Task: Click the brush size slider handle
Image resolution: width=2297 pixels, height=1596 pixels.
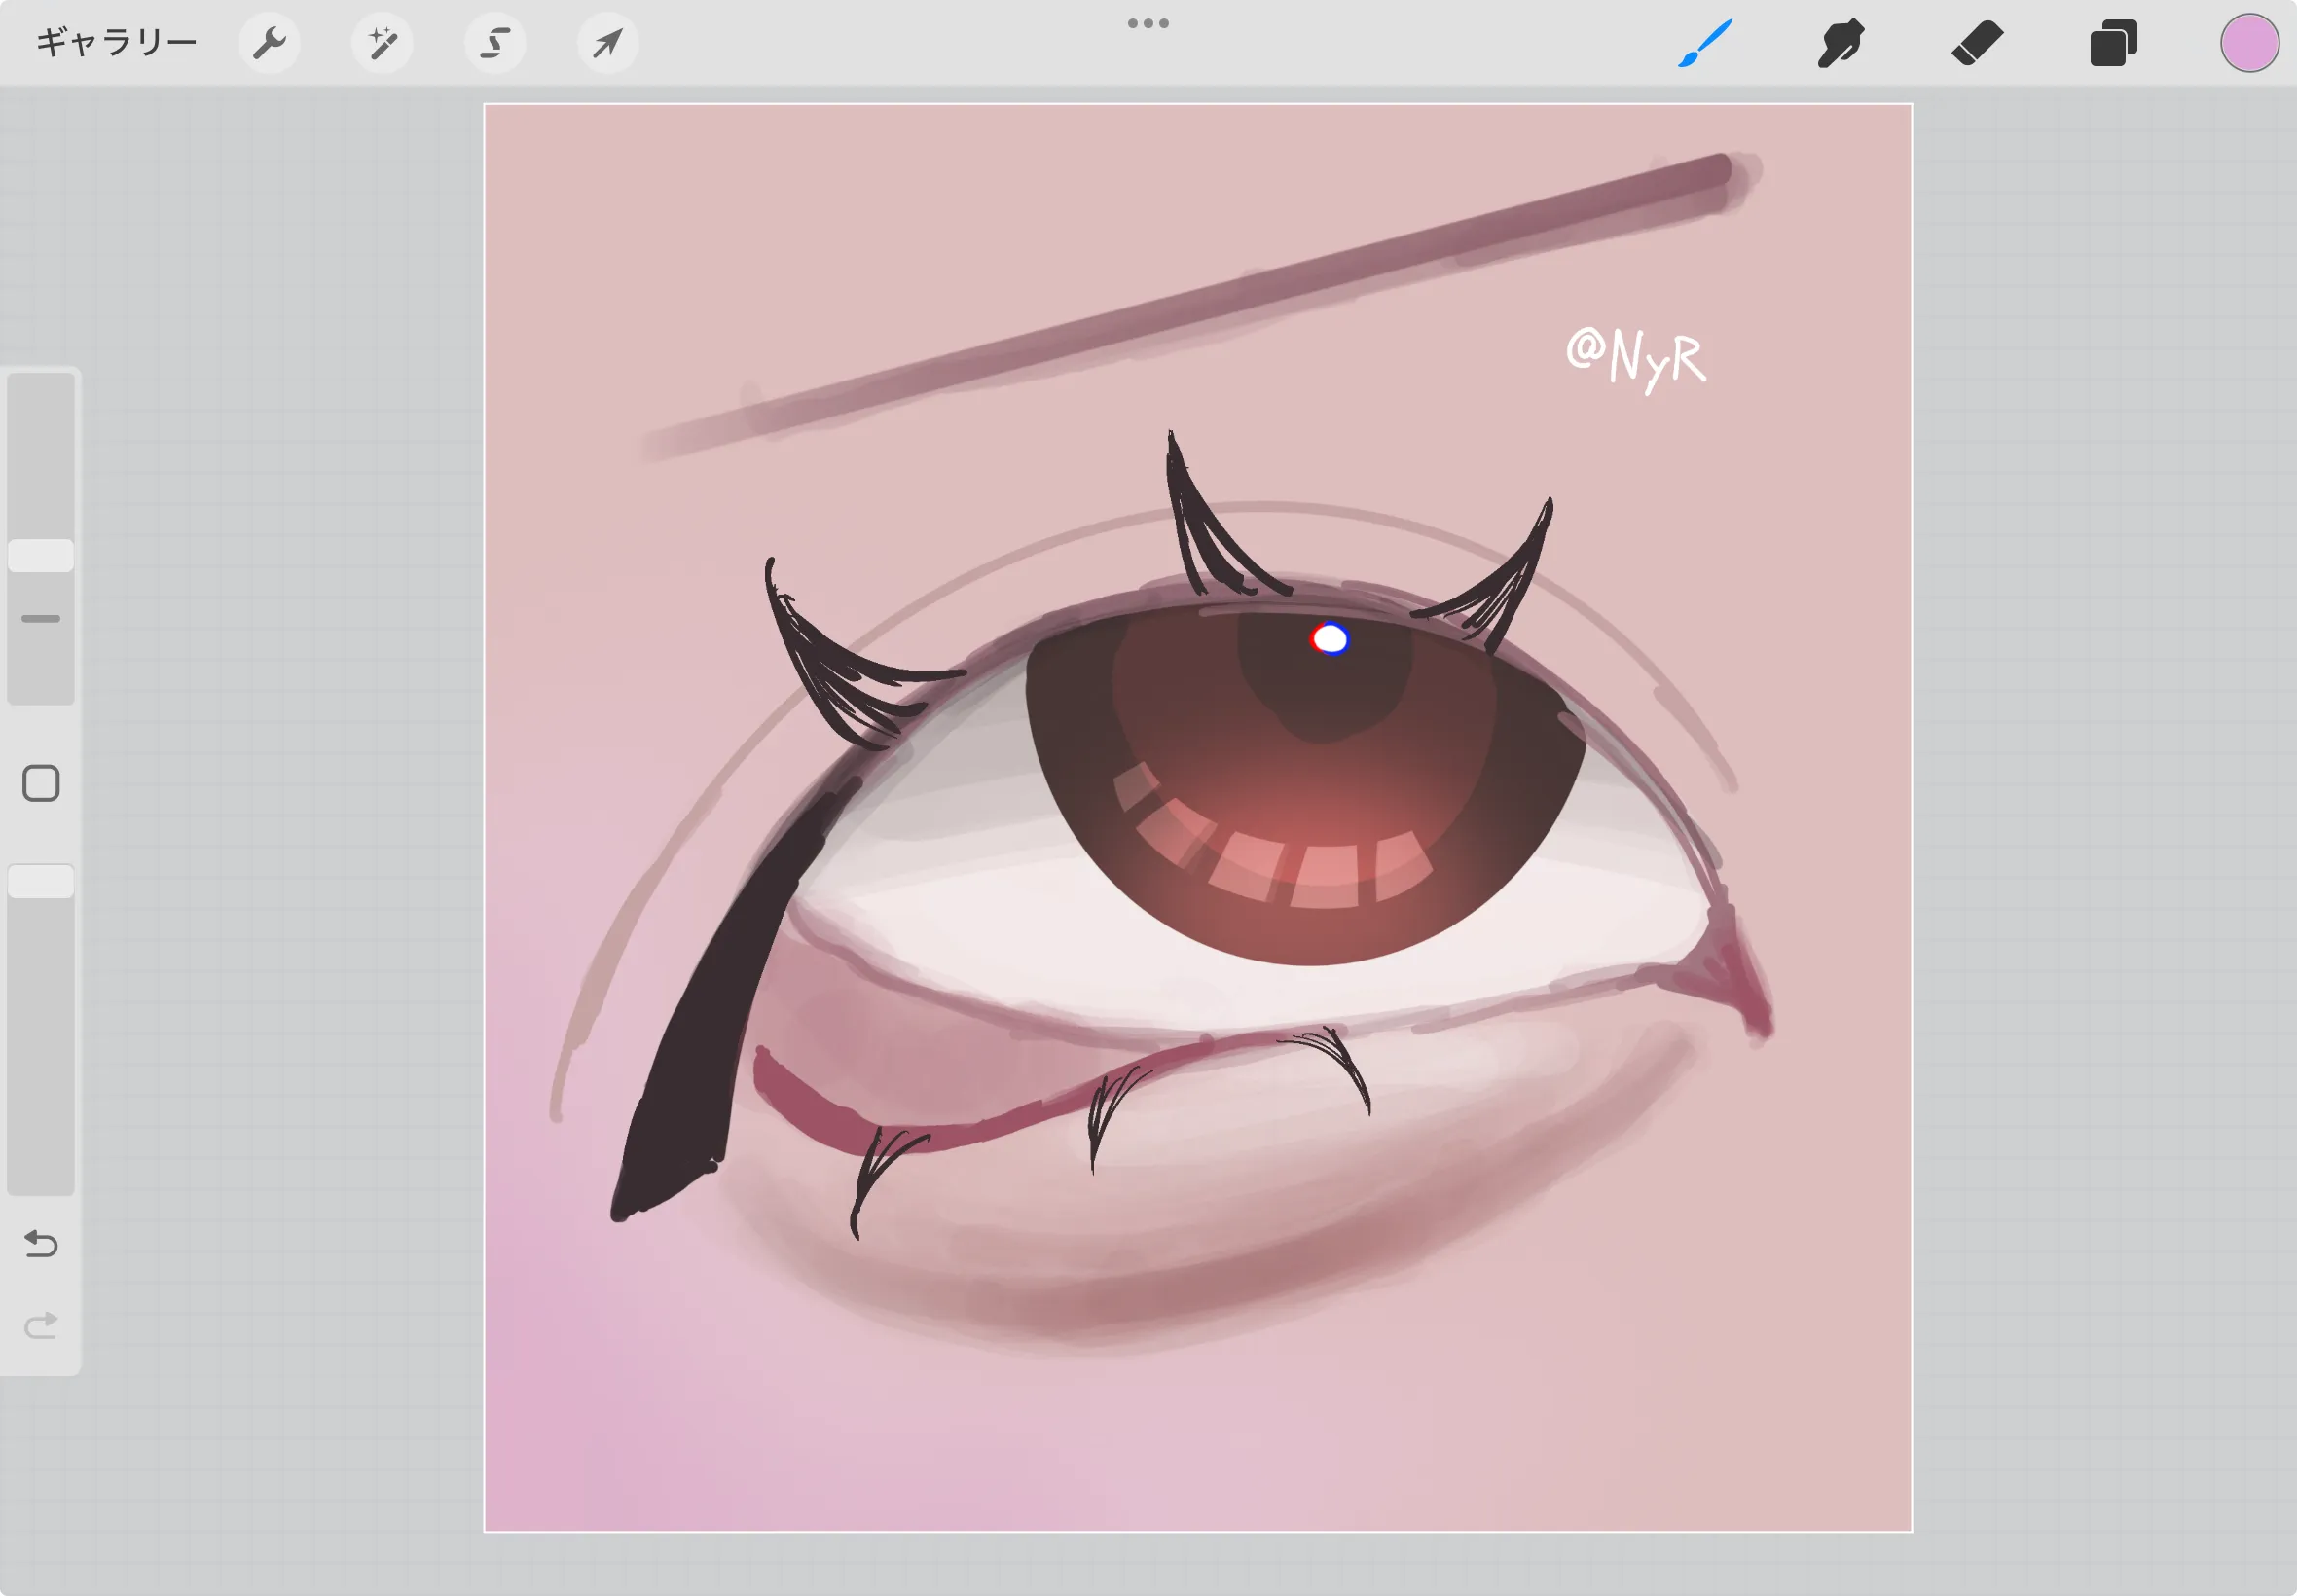Action: click(41, 556)
